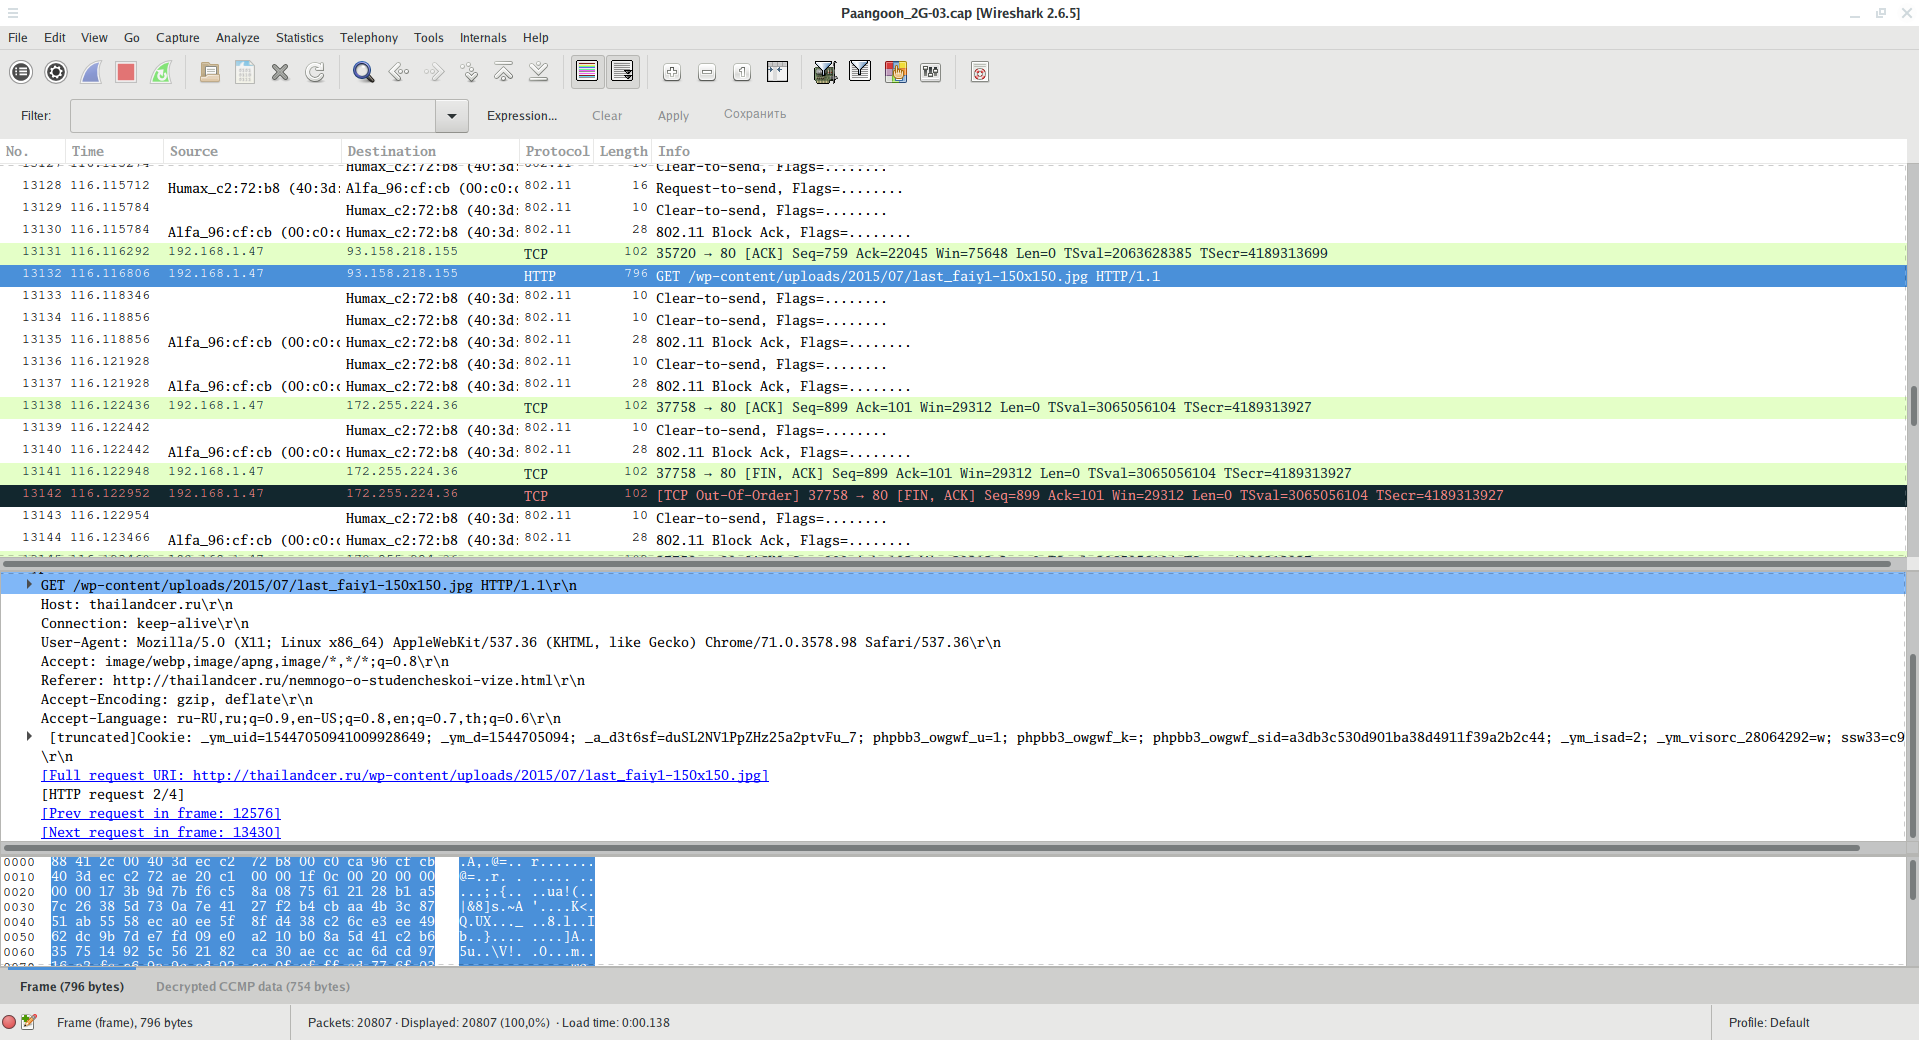1919x1040 pixels.
Task: Click the zoom in icon
Action: [672, 72]
